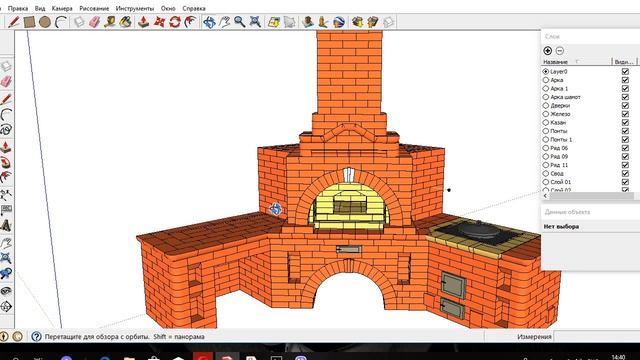This screenshot has width=640, height=360.
Task: Click the help question mark in status bar
Action: [36, 336]
